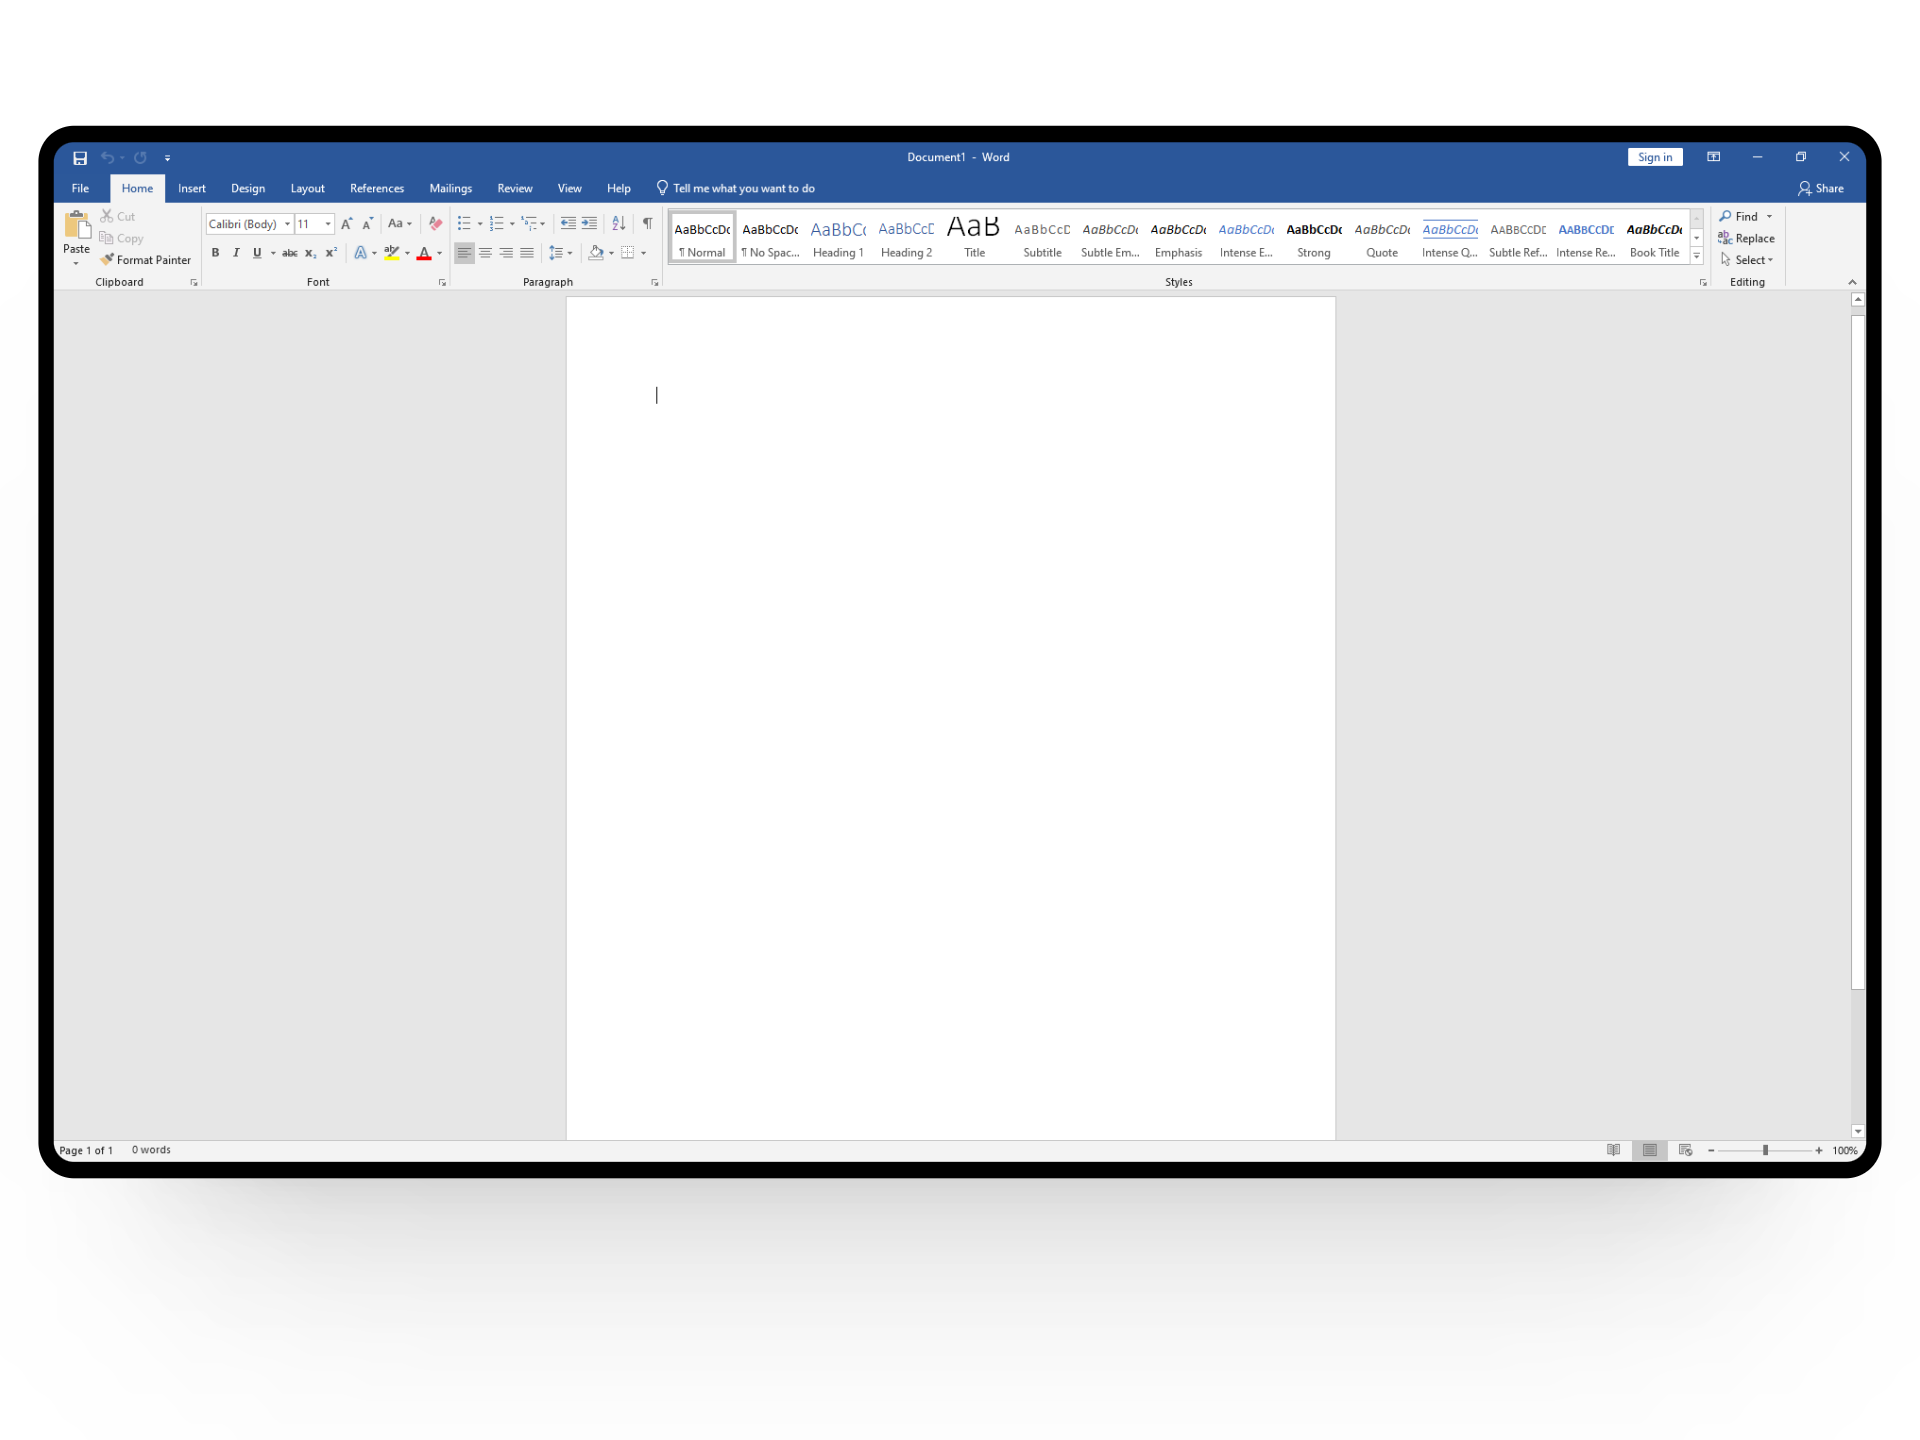Toggle Italic formatting
1920x1440 pixels.
click(x=236, y=254)
